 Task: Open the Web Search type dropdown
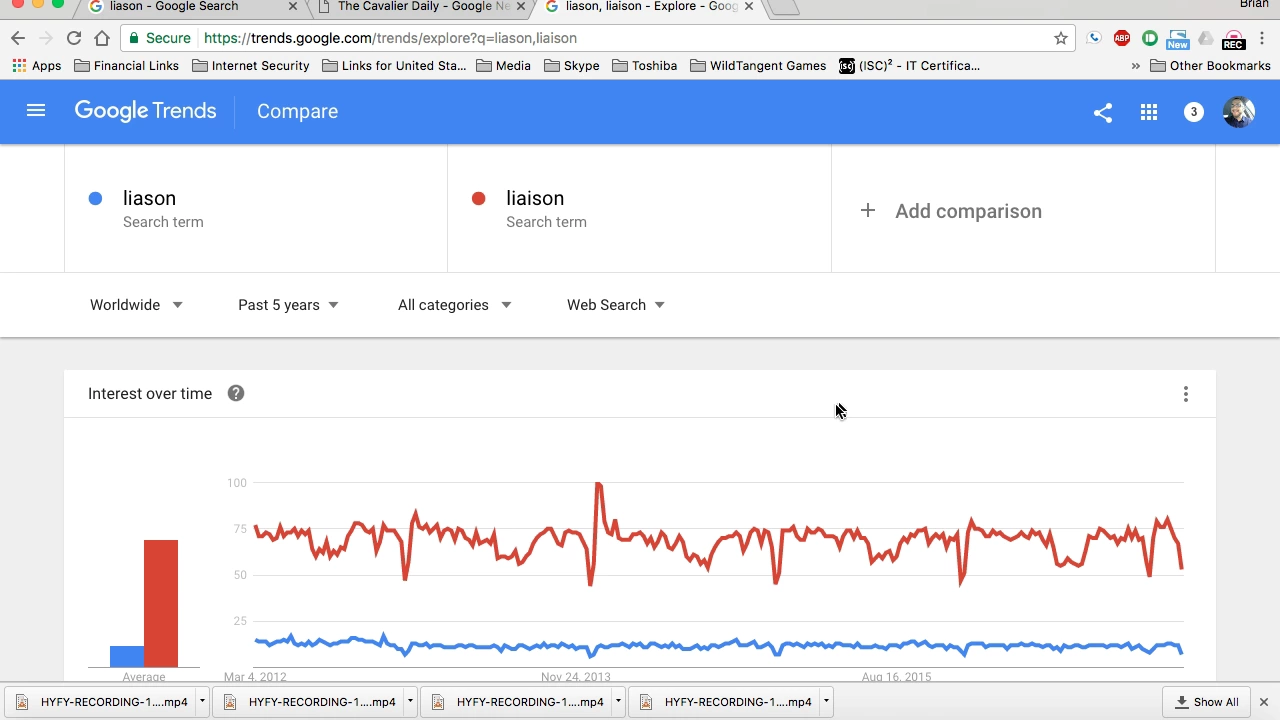[x=616, y=305]
